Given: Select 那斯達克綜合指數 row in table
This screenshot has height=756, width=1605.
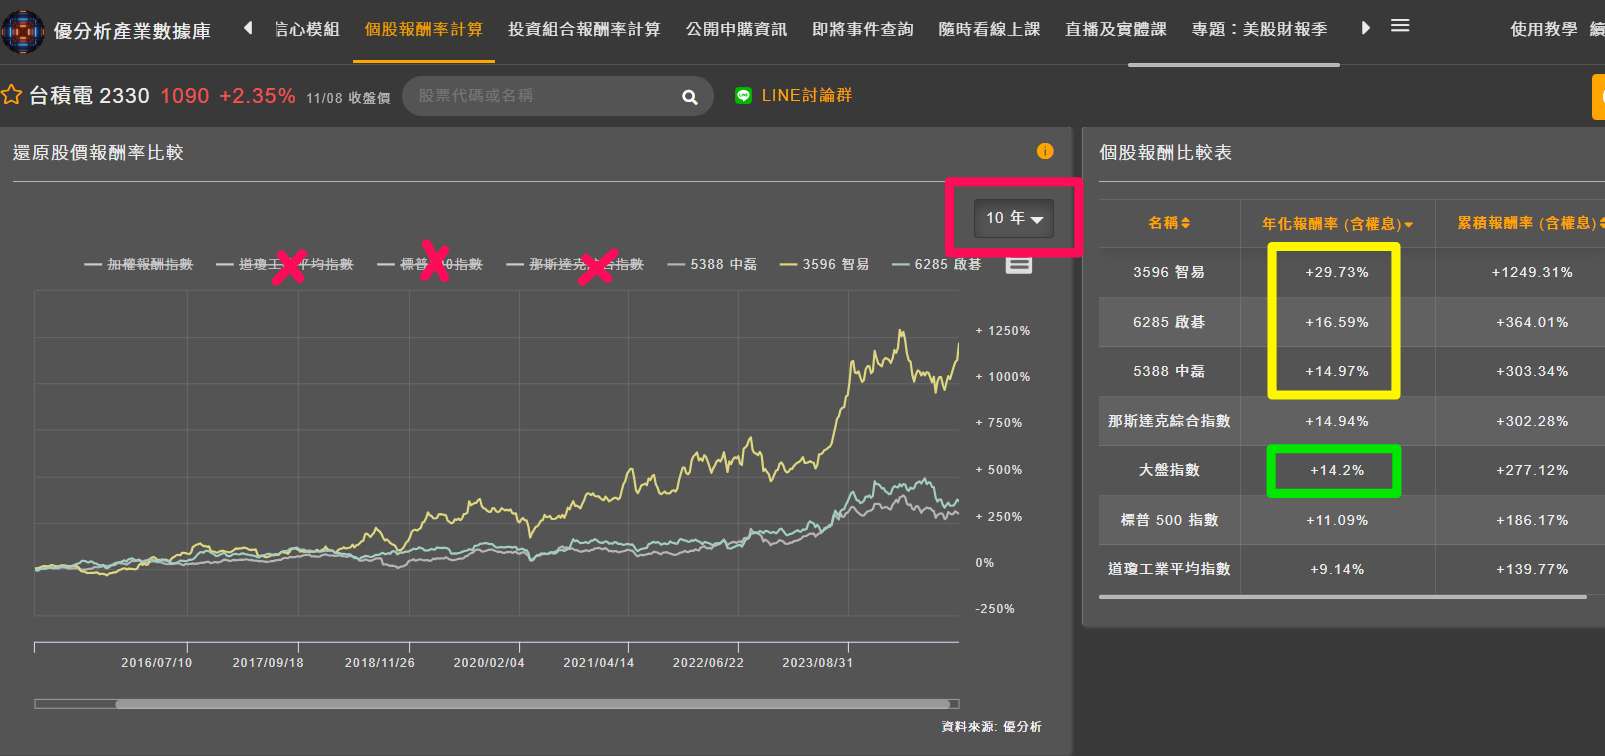Looking at the screenshot, I should coord(1169,421).
